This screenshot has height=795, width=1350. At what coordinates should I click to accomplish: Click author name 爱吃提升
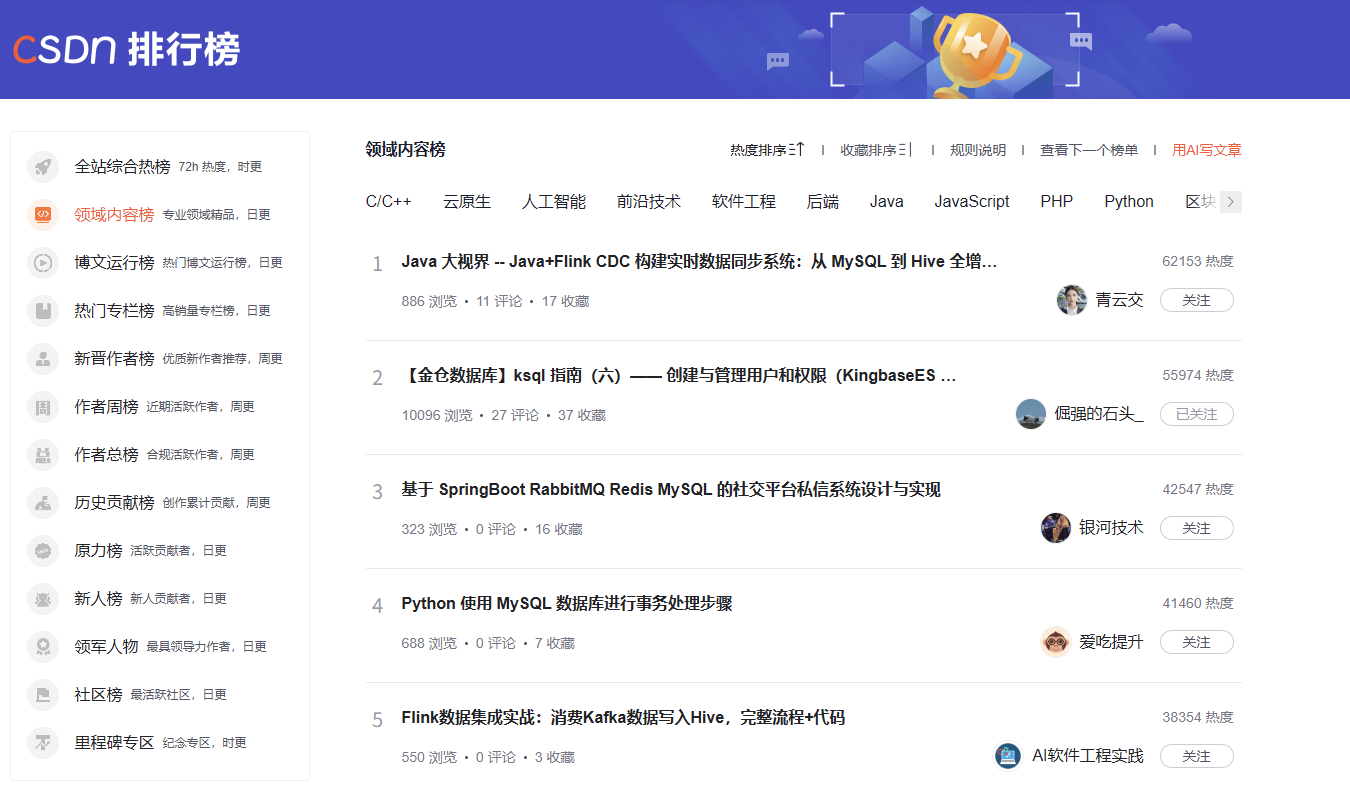coord(1111,642)
